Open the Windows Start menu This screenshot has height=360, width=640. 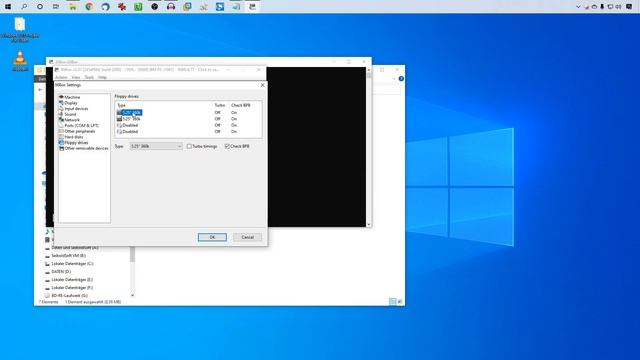coord(8,7)
